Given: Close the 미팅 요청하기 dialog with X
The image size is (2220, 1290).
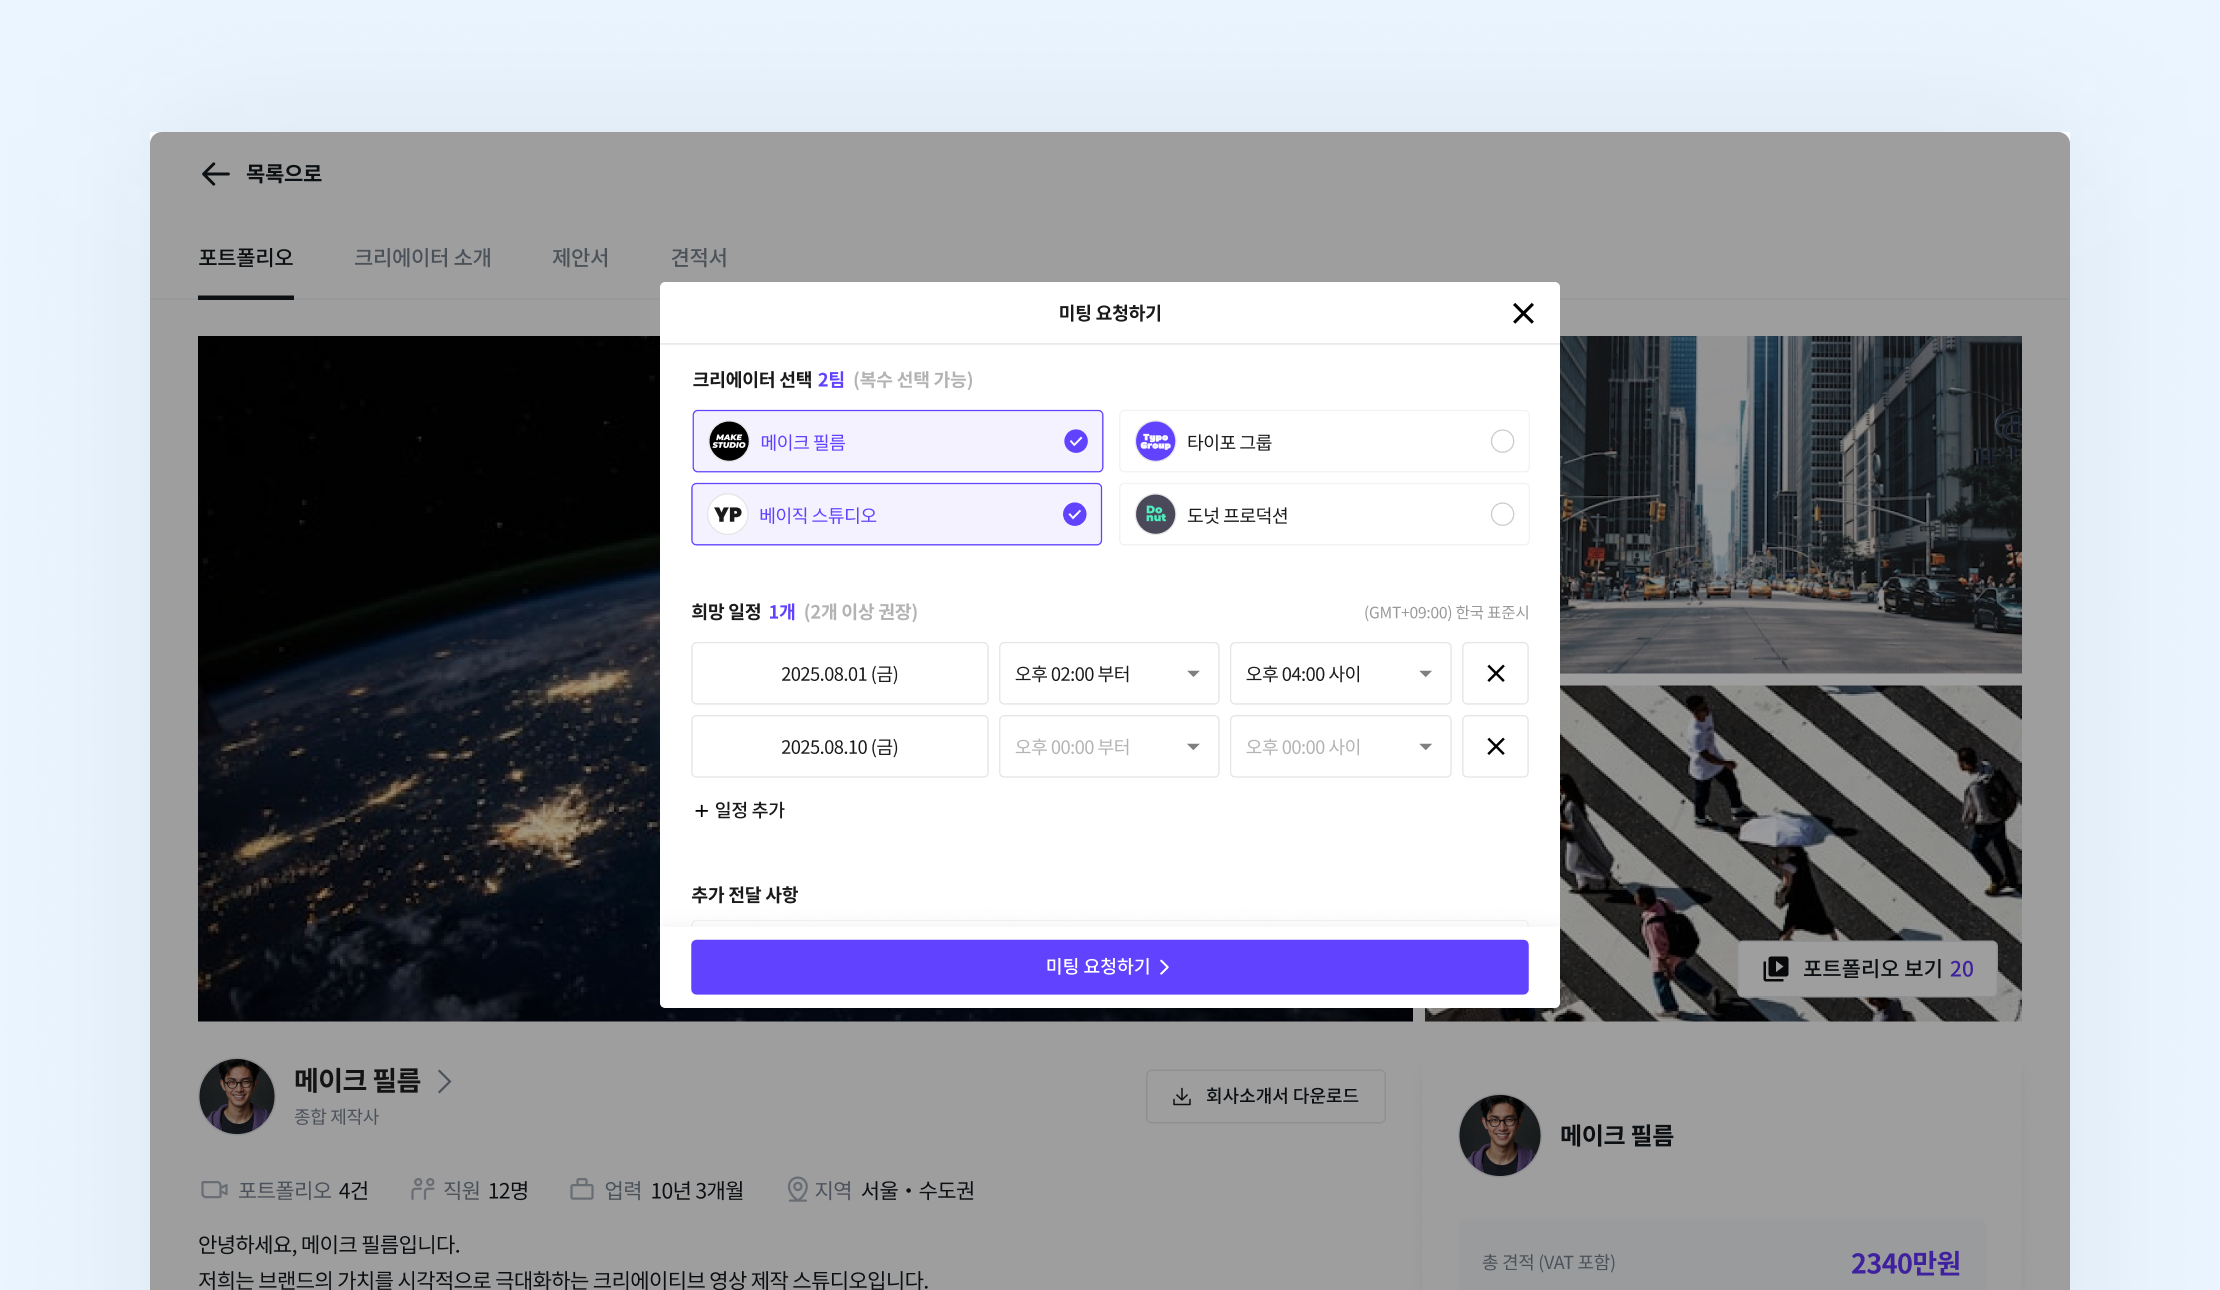Looking at the screenshot, I should (1523, 314).
